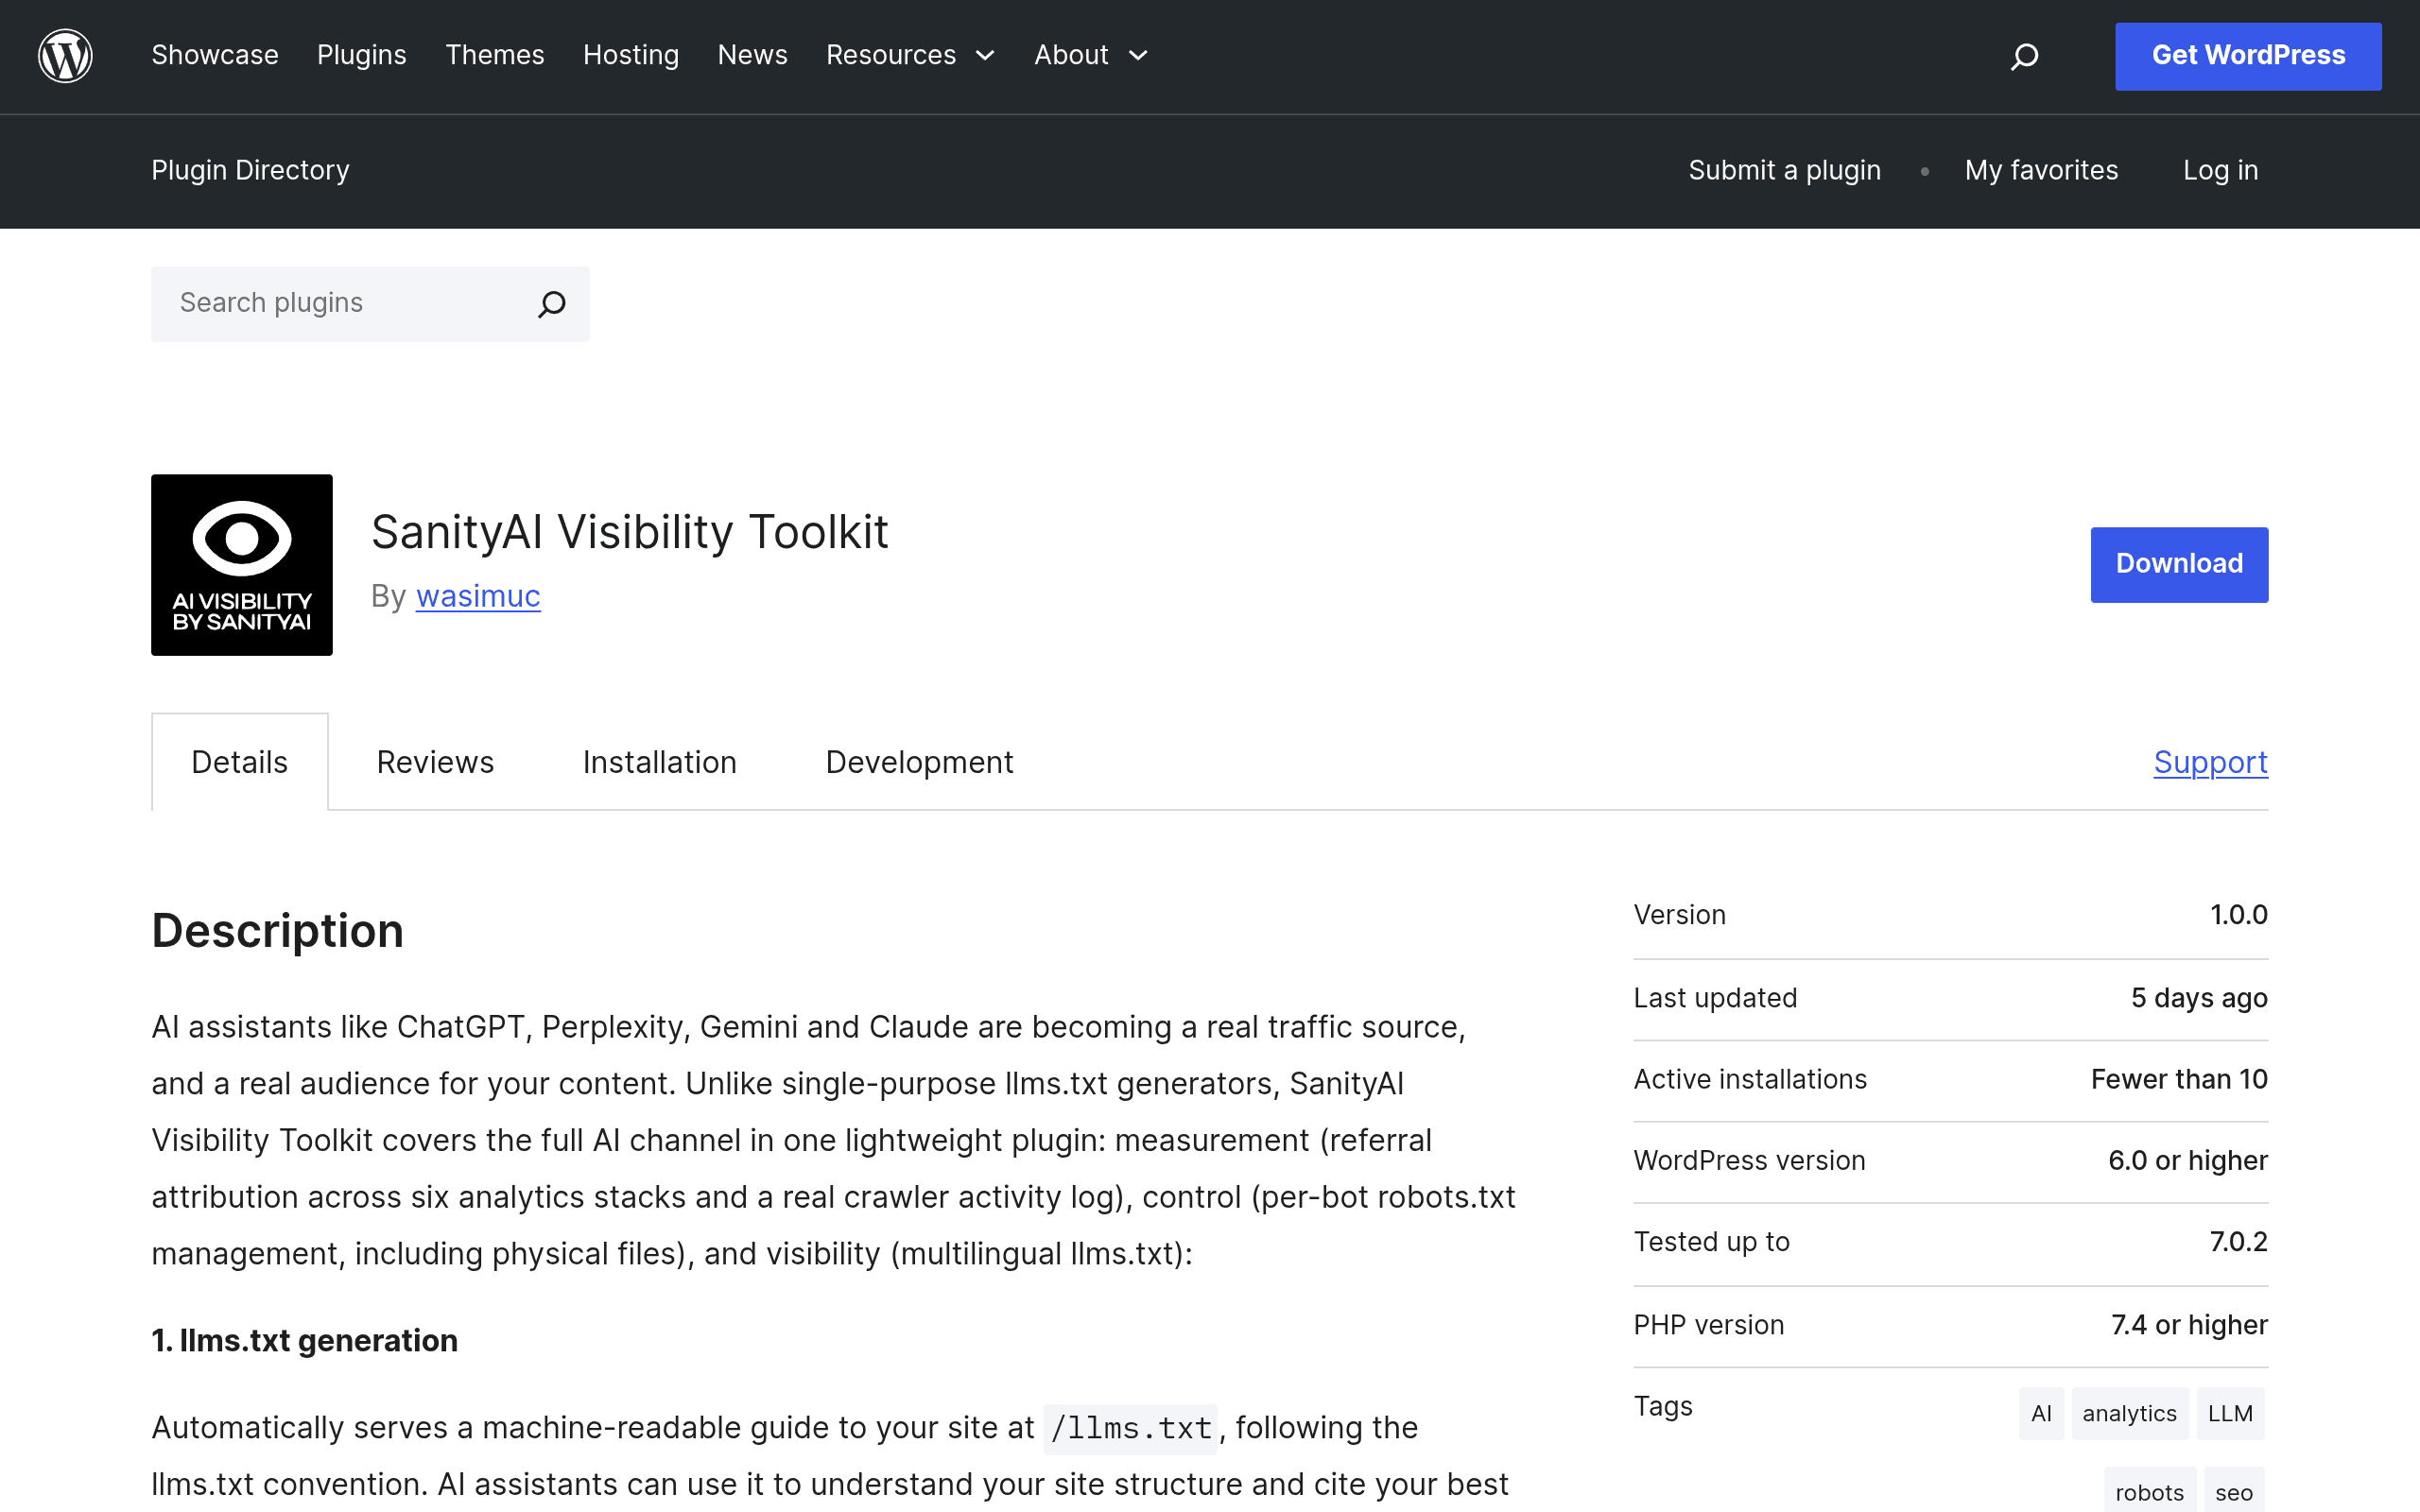Click the '1. llms.txt generation' subheading
This screenshot has width=2420, height=1512.
(305, 1340)
